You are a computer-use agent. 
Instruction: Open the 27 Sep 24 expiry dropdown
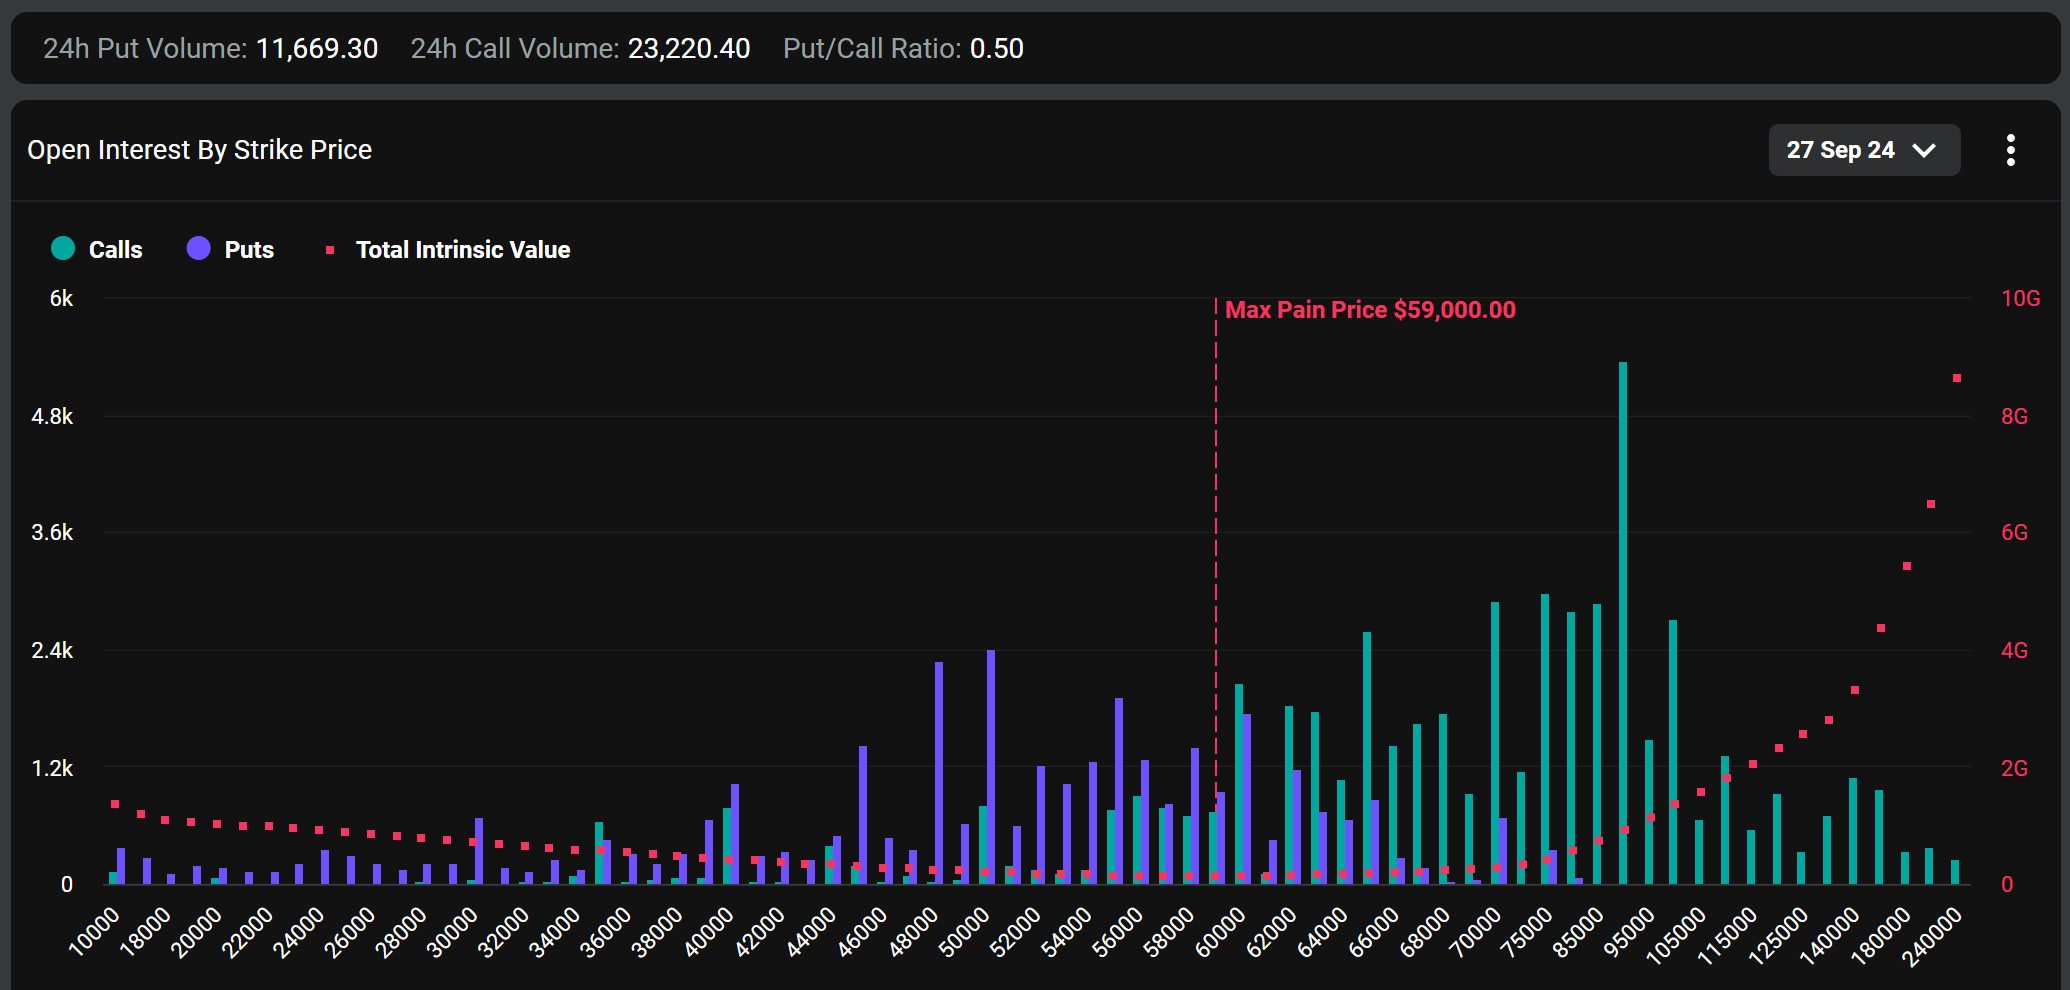[x=1864, y=150]
